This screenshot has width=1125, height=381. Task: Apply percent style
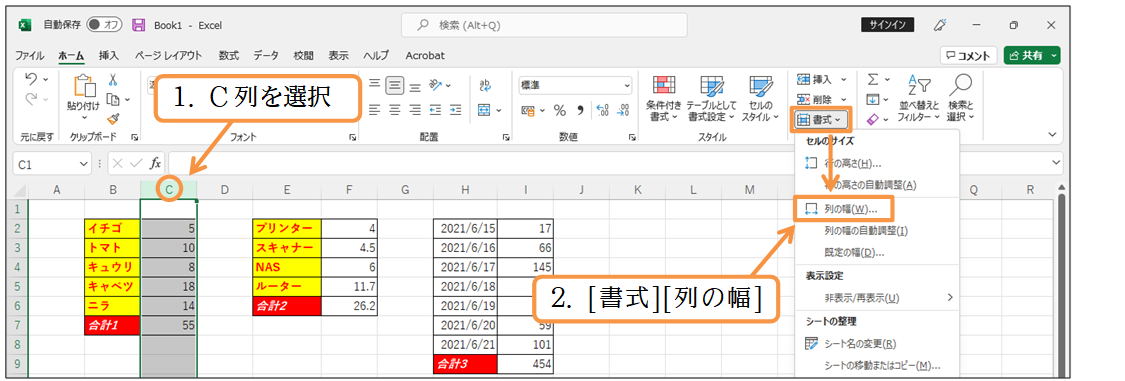click(560, 110)
